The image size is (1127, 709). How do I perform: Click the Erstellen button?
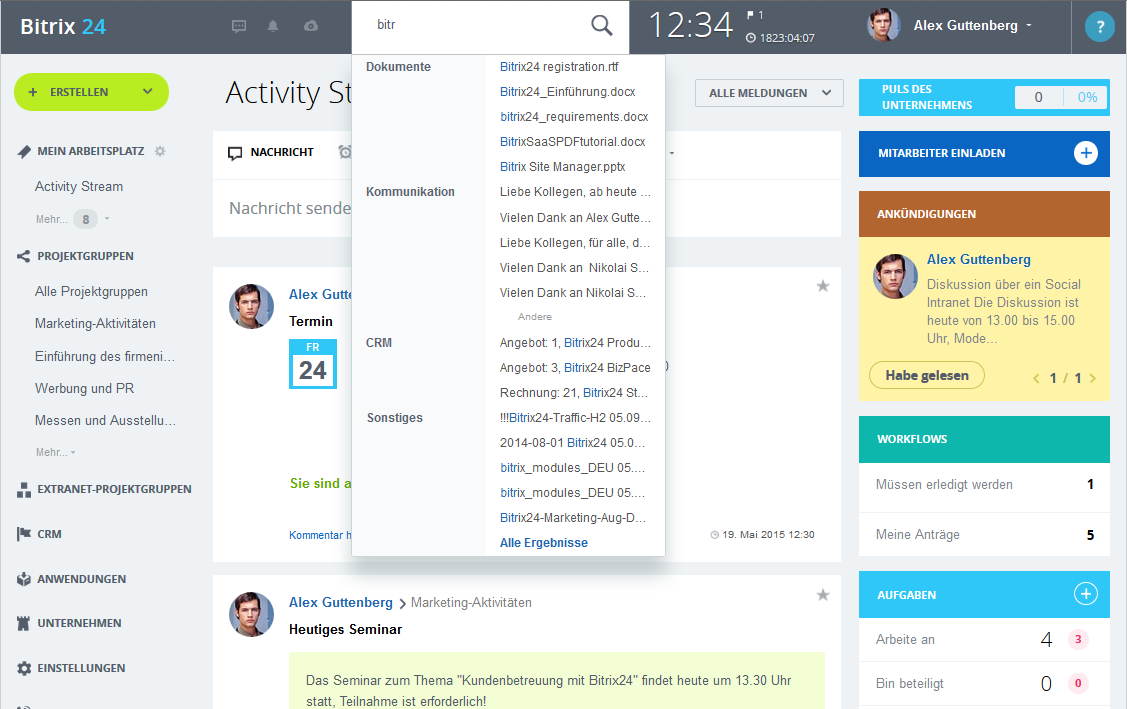[x=91, y=92]
